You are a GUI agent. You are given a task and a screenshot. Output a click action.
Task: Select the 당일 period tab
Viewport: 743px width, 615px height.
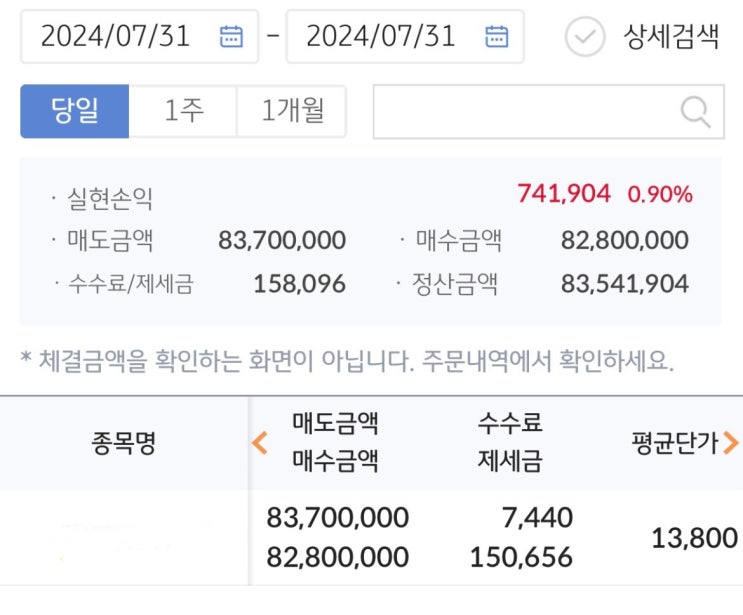coord(75,111)
